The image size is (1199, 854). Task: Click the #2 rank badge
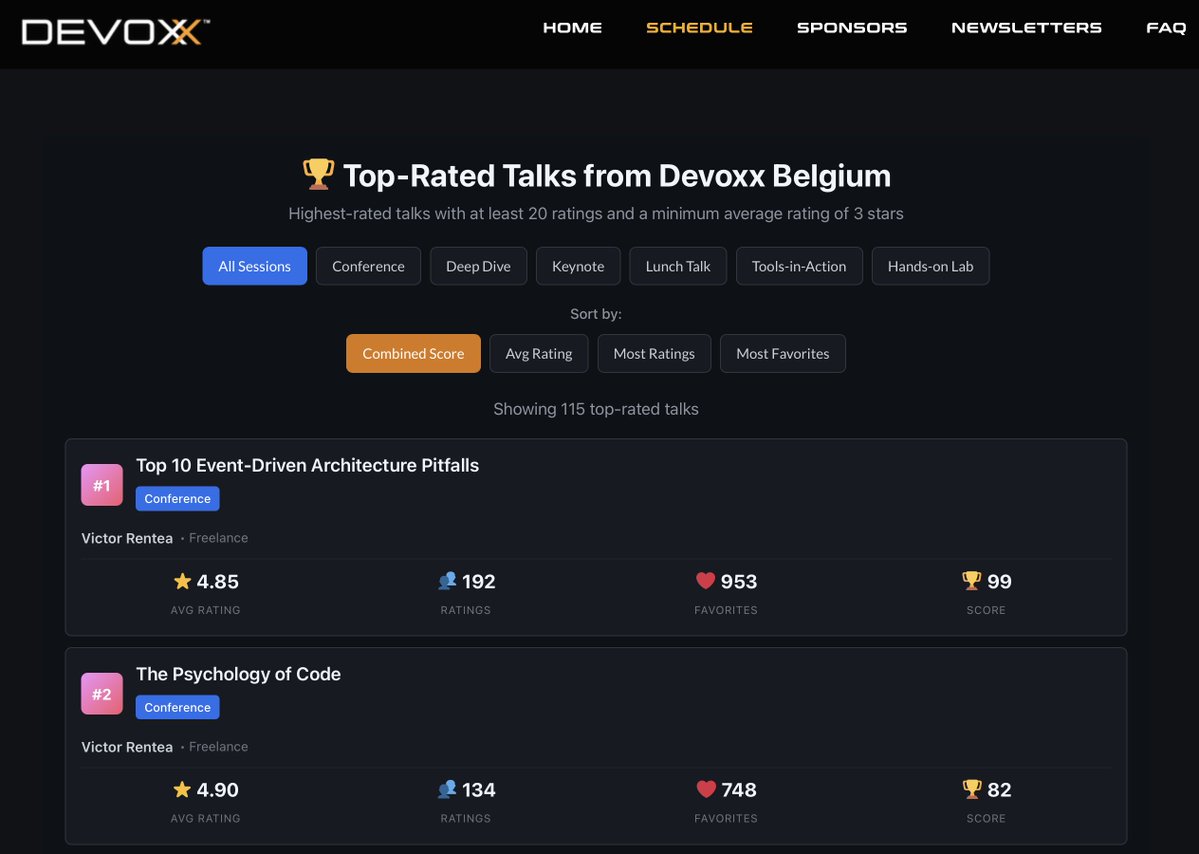click(102, 693)
